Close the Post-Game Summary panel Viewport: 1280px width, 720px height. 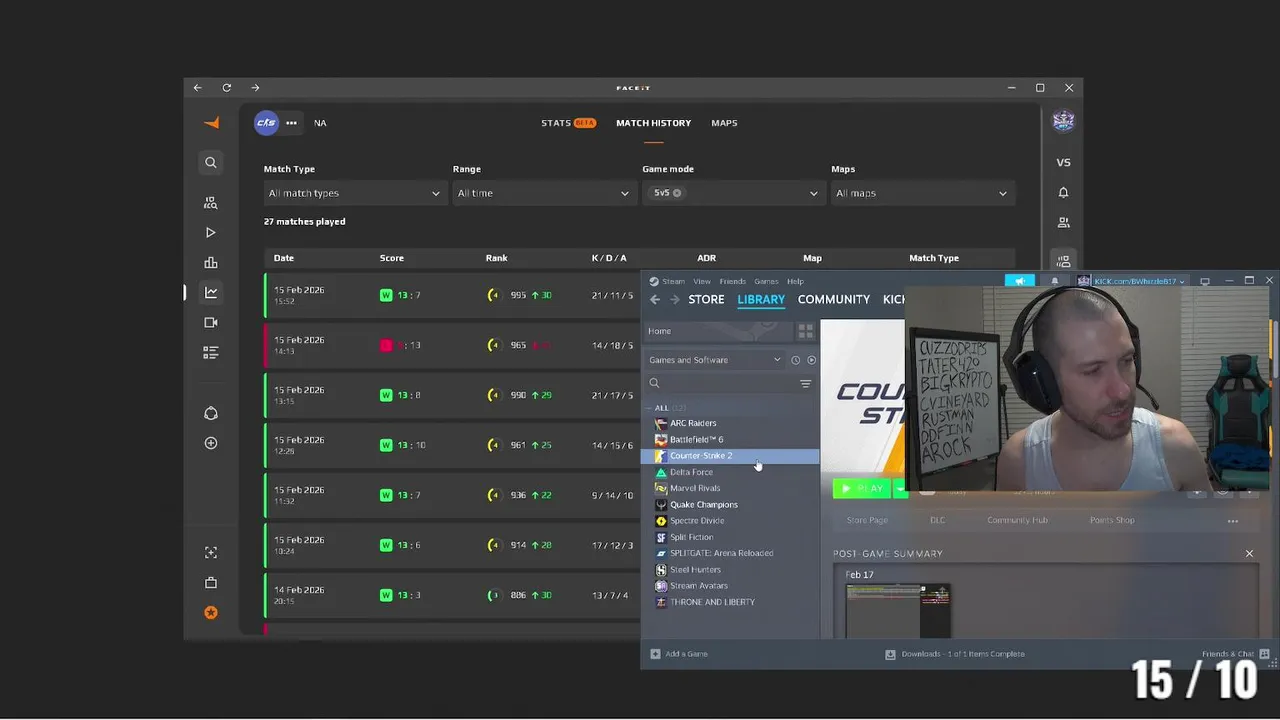[1249, 553]
